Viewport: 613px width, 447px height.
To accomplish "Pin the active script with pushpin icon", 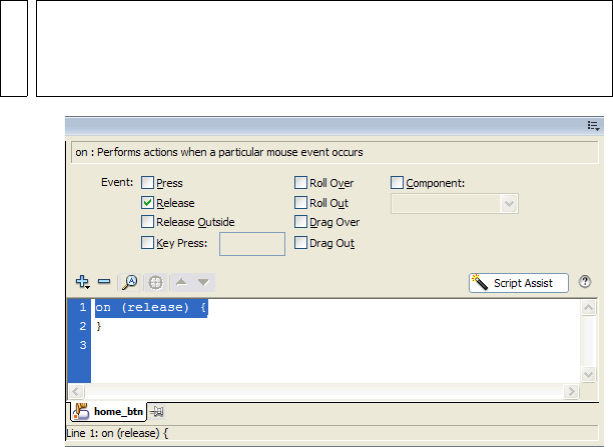I will (x=158, y=411).
